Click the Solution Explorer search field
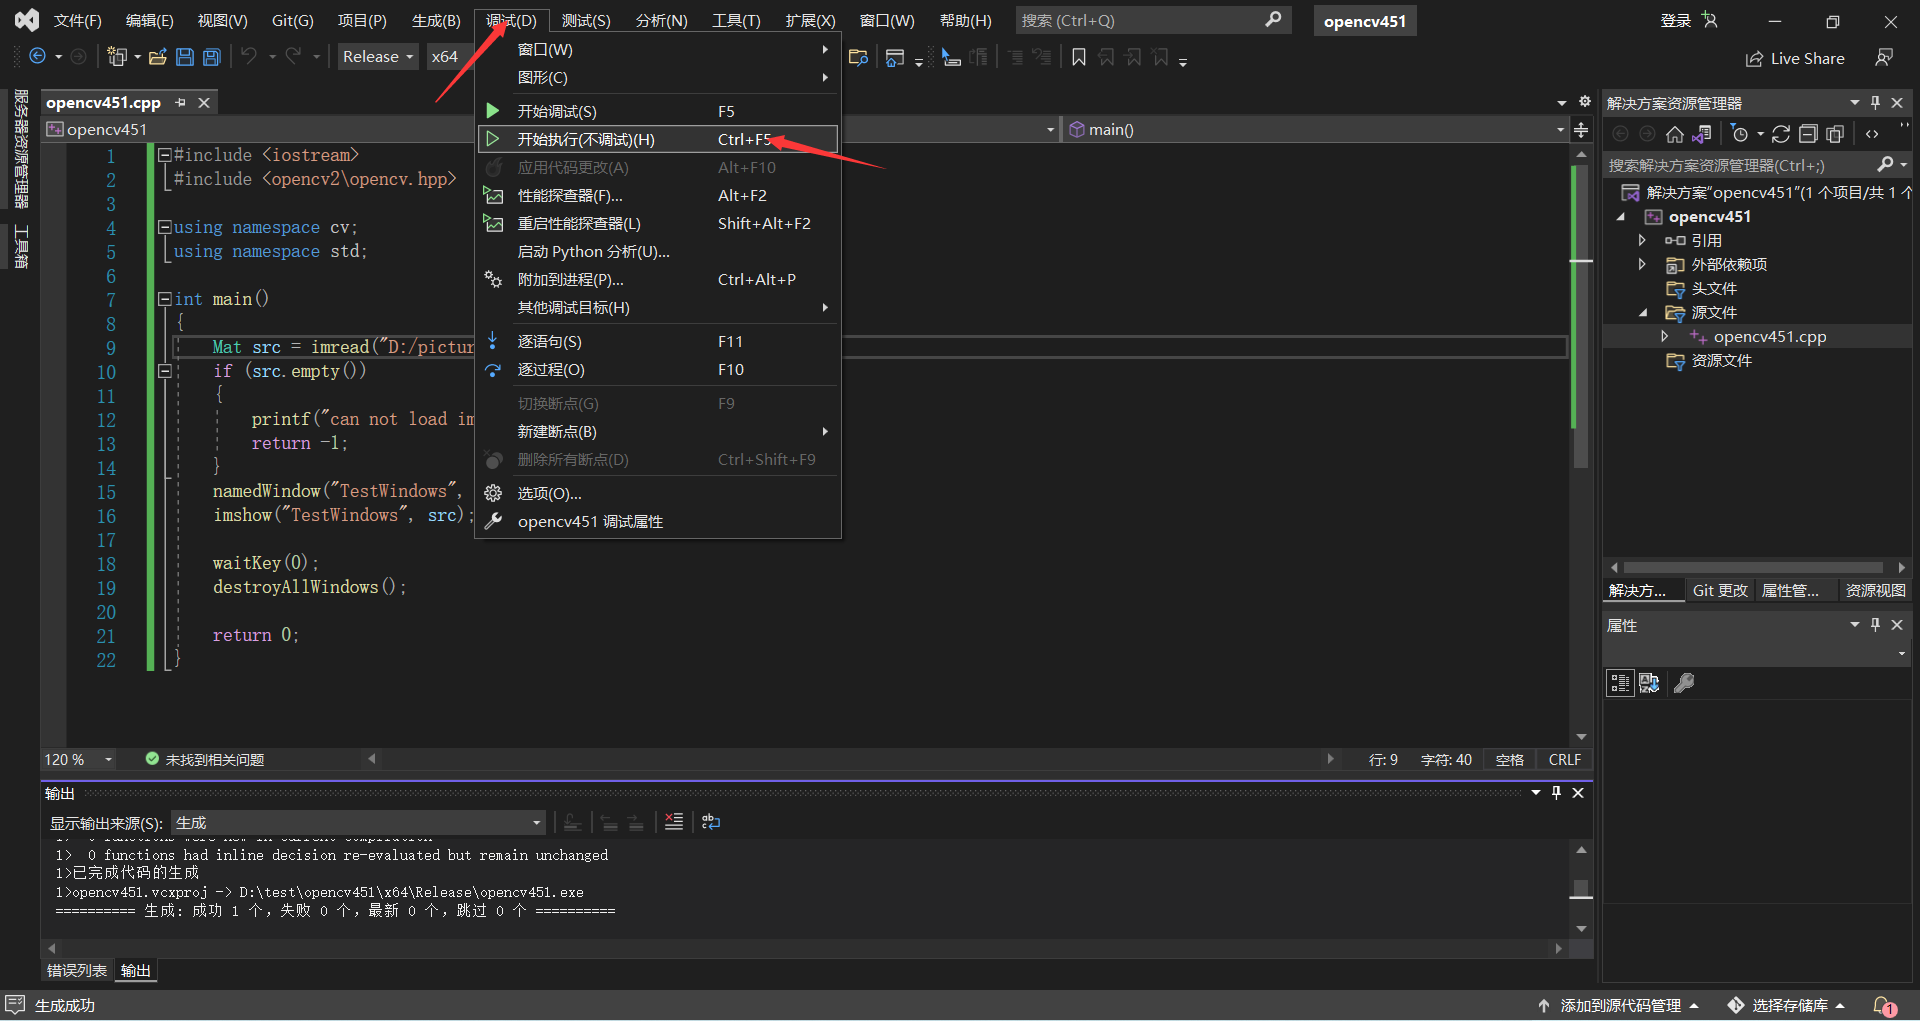This screenshot has width=1920, height=1021. 1755,166
